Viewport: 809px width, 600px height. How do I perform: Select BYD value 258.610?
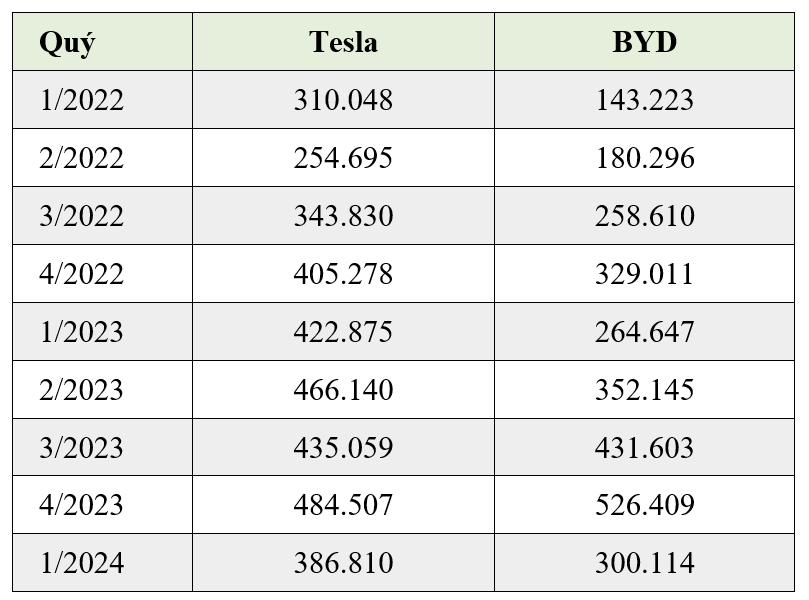[644, 217]
